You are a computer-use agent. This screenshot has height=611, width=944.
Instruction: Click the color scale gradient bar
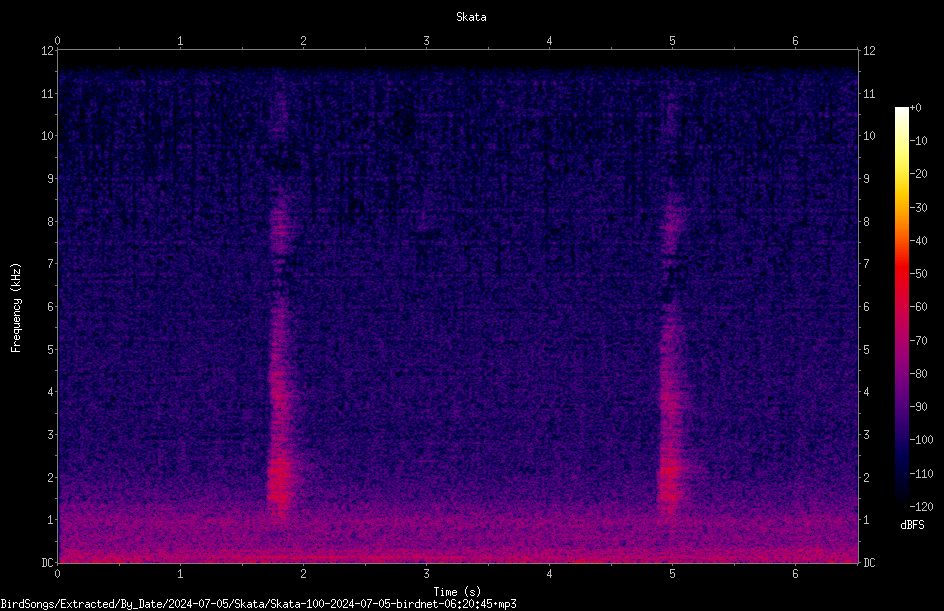(x=901, y=307)
